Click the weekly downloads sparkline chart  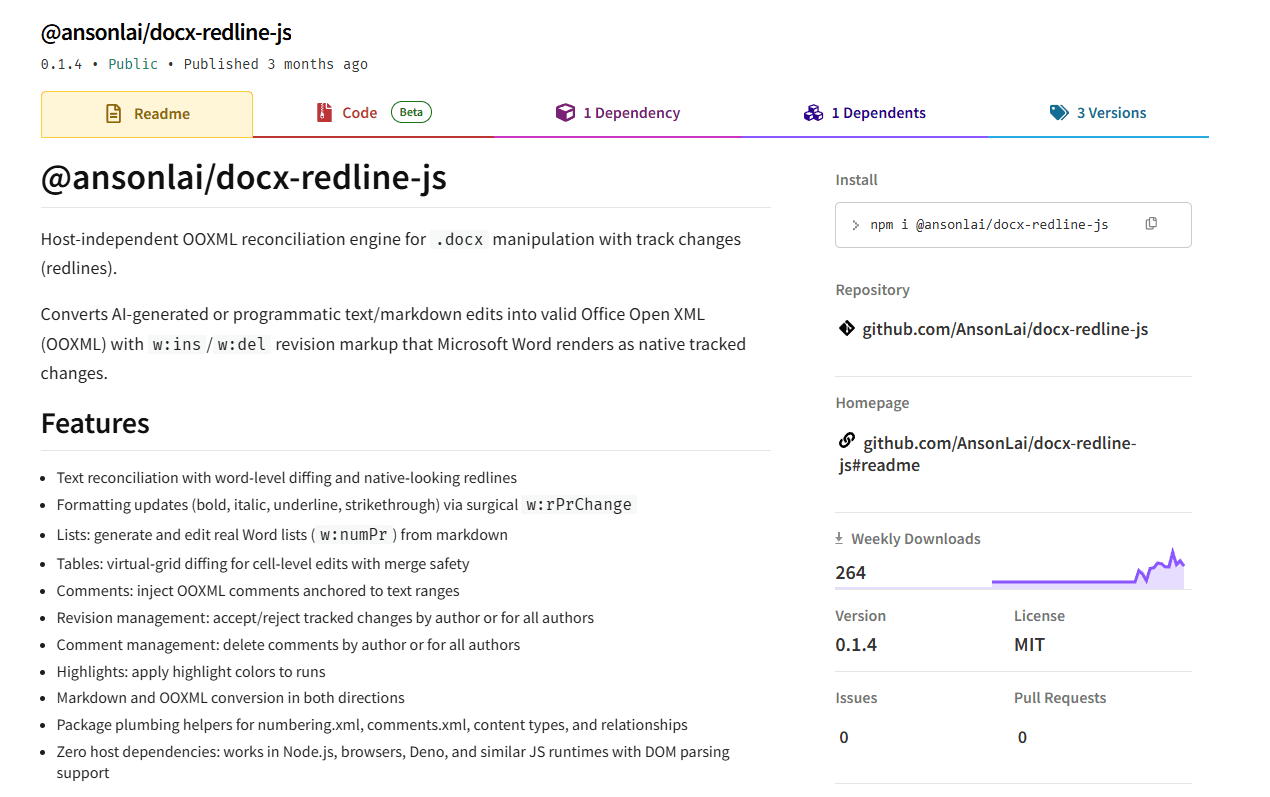click(x=1088, y=567)
